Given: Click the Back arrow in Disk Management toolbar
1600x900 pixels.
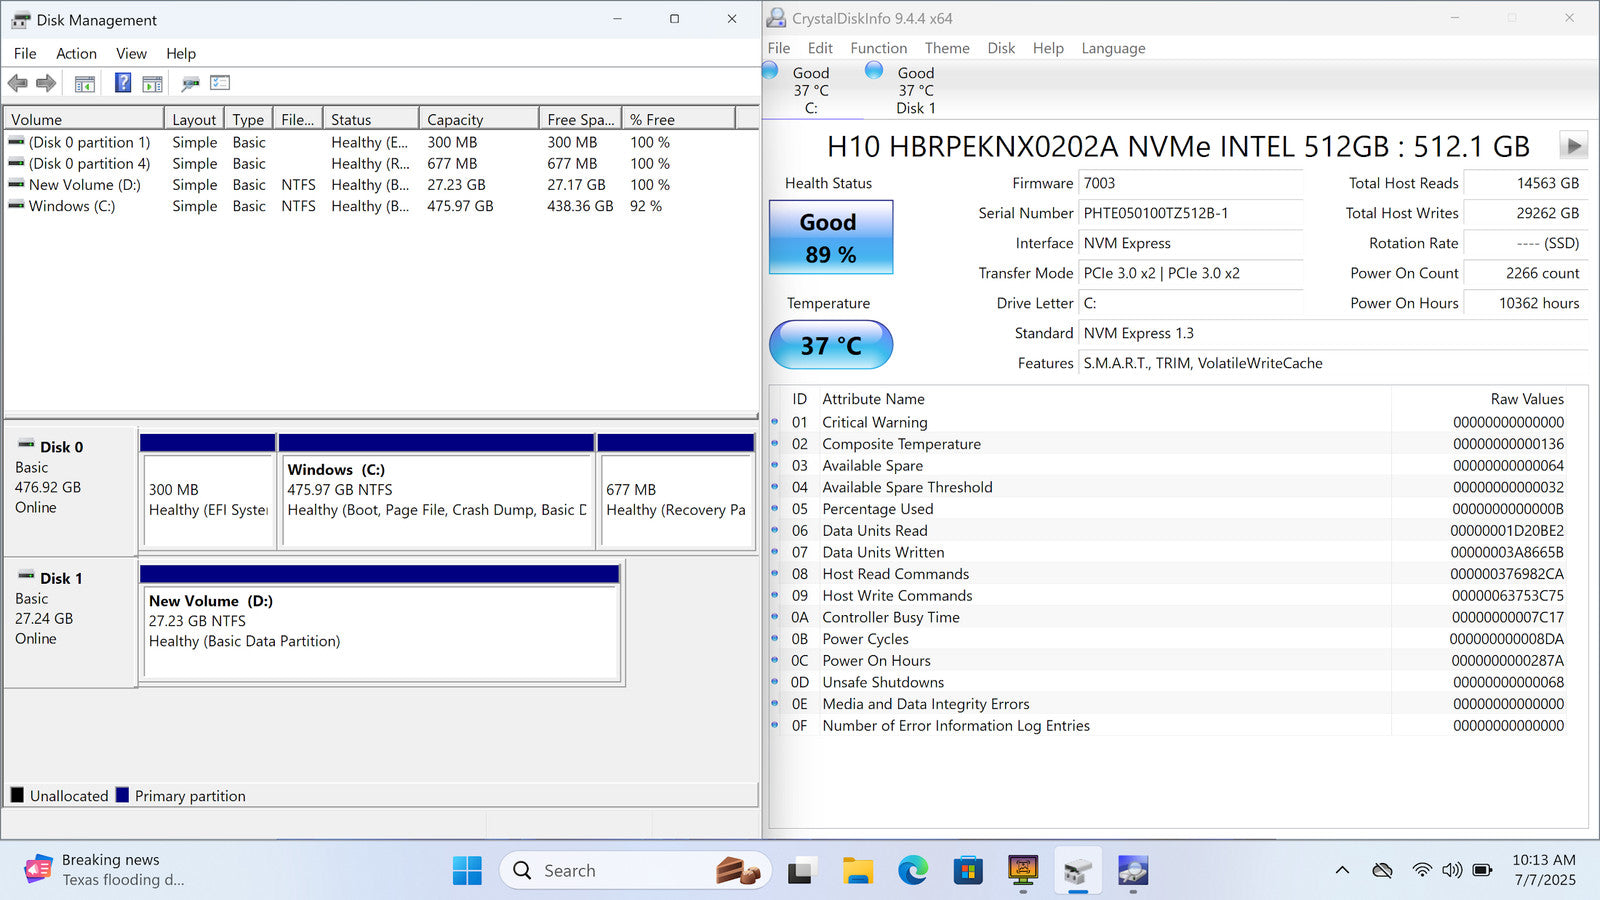Looking at the screenshot, I should 18,83.
